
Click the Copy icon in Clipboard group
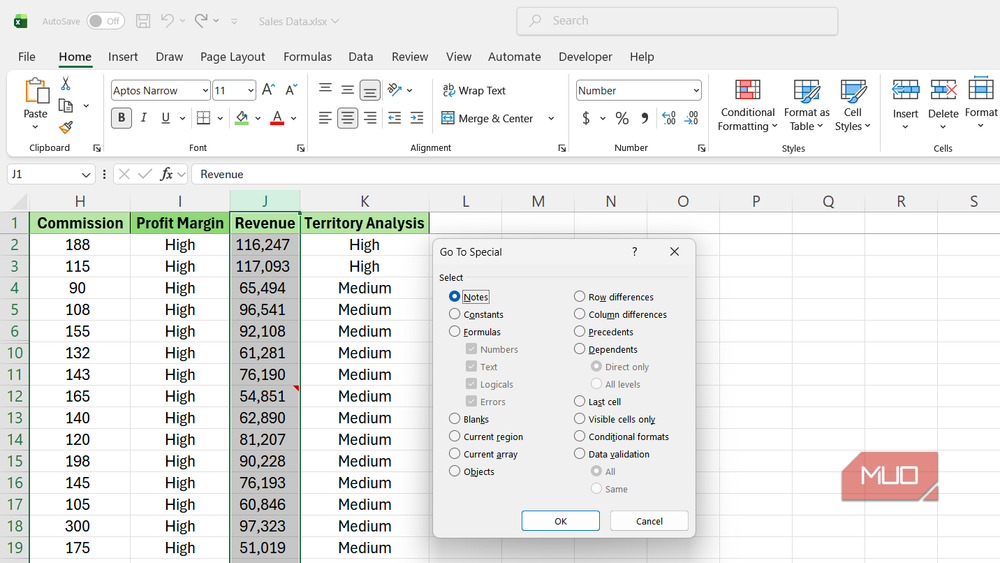(65, 106)
